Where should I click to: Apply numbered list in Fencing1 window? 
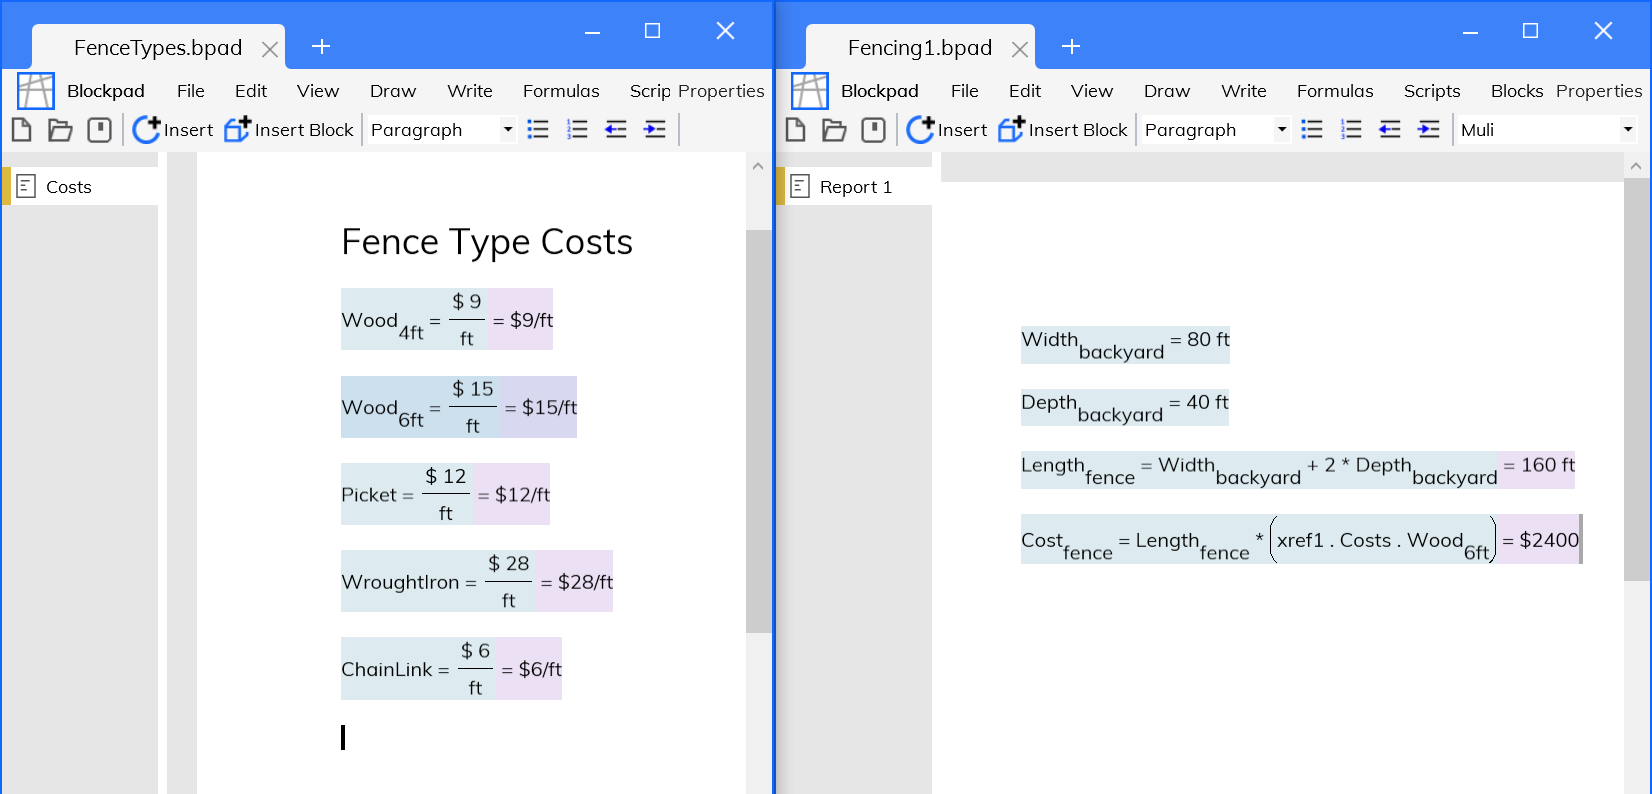(x=1351, y=130)
